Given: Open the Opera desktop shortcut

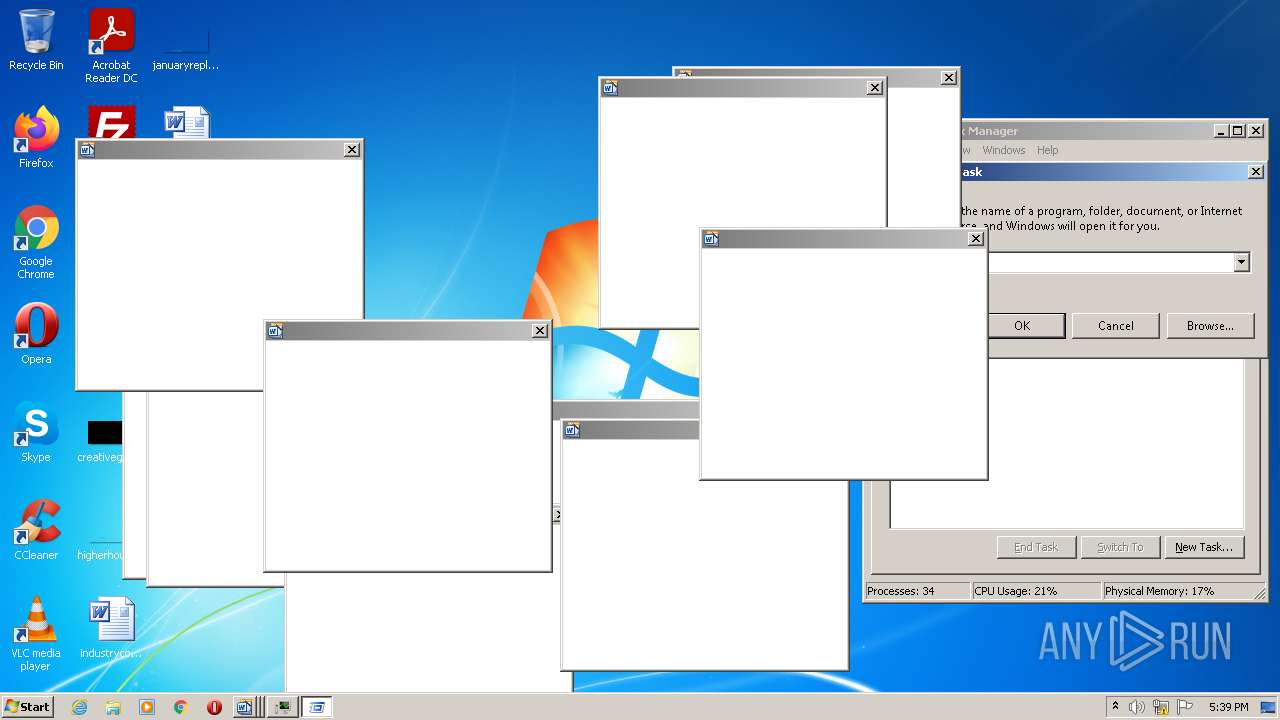Looking at the screenshot, I should coord(36,334).
